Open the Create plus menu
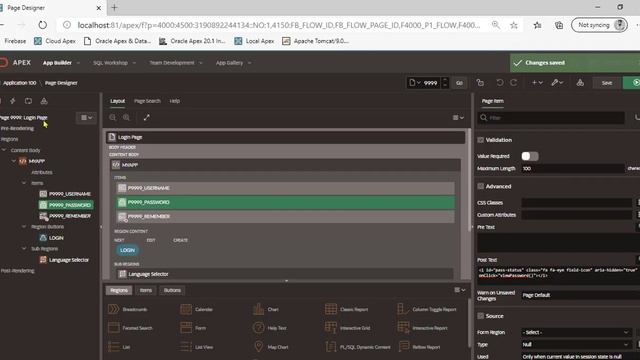 click(x=537, y=83)
